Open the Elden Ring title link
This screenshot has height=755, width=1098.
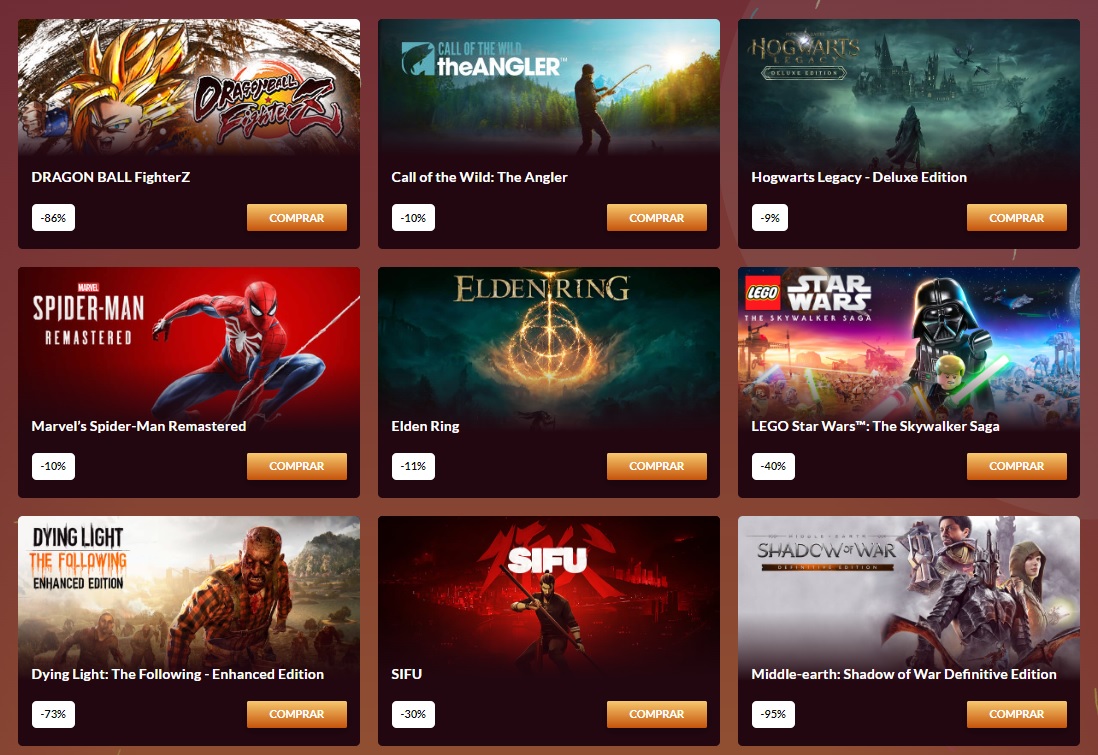click(425, 426)
